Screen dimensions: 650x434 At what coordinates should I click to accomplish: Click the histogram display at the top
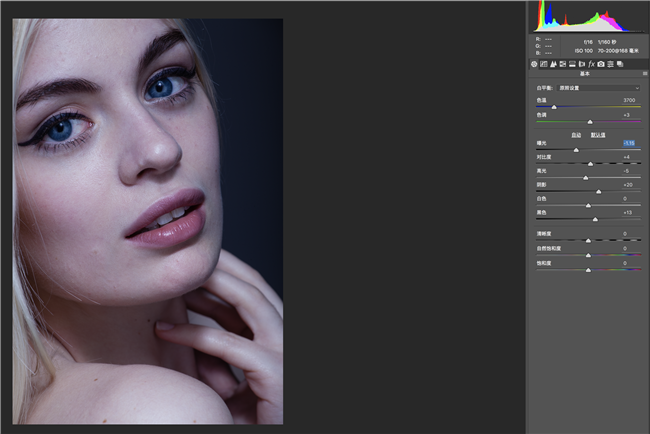click(585, 17)
